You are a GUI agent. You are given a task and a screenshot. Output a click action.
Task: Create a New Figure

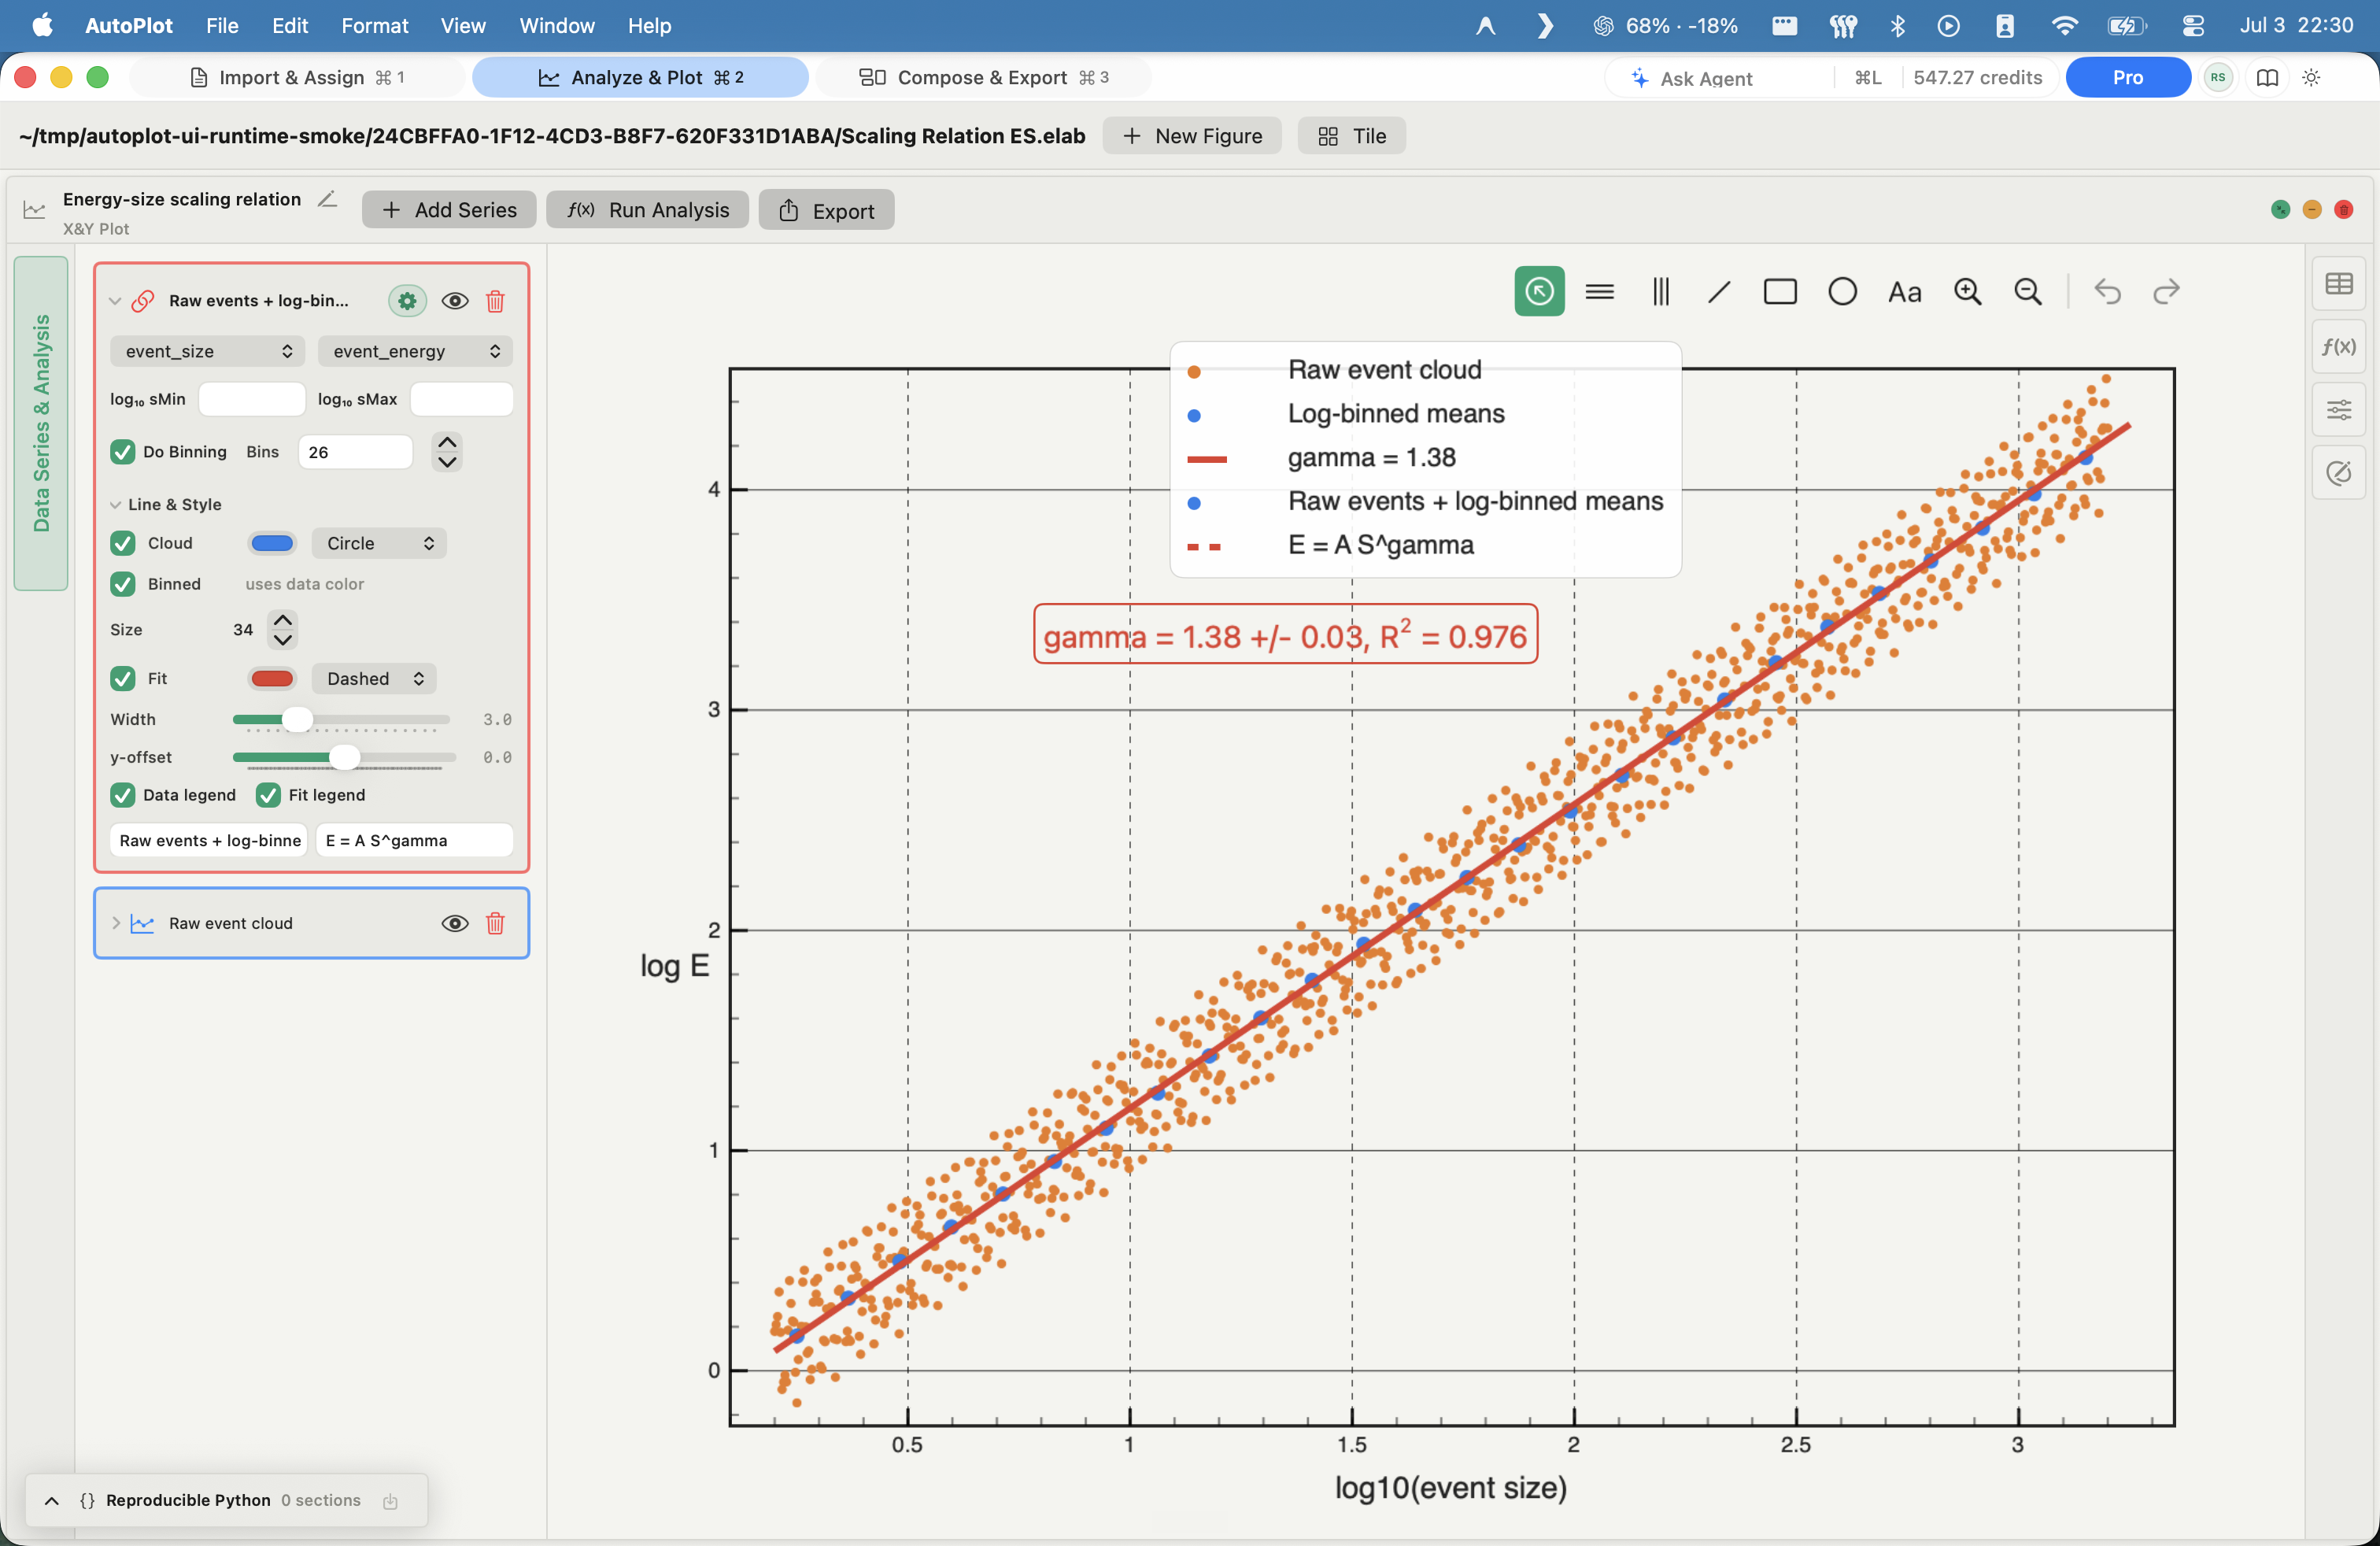pyautogui.click(x=1192, y=135)
